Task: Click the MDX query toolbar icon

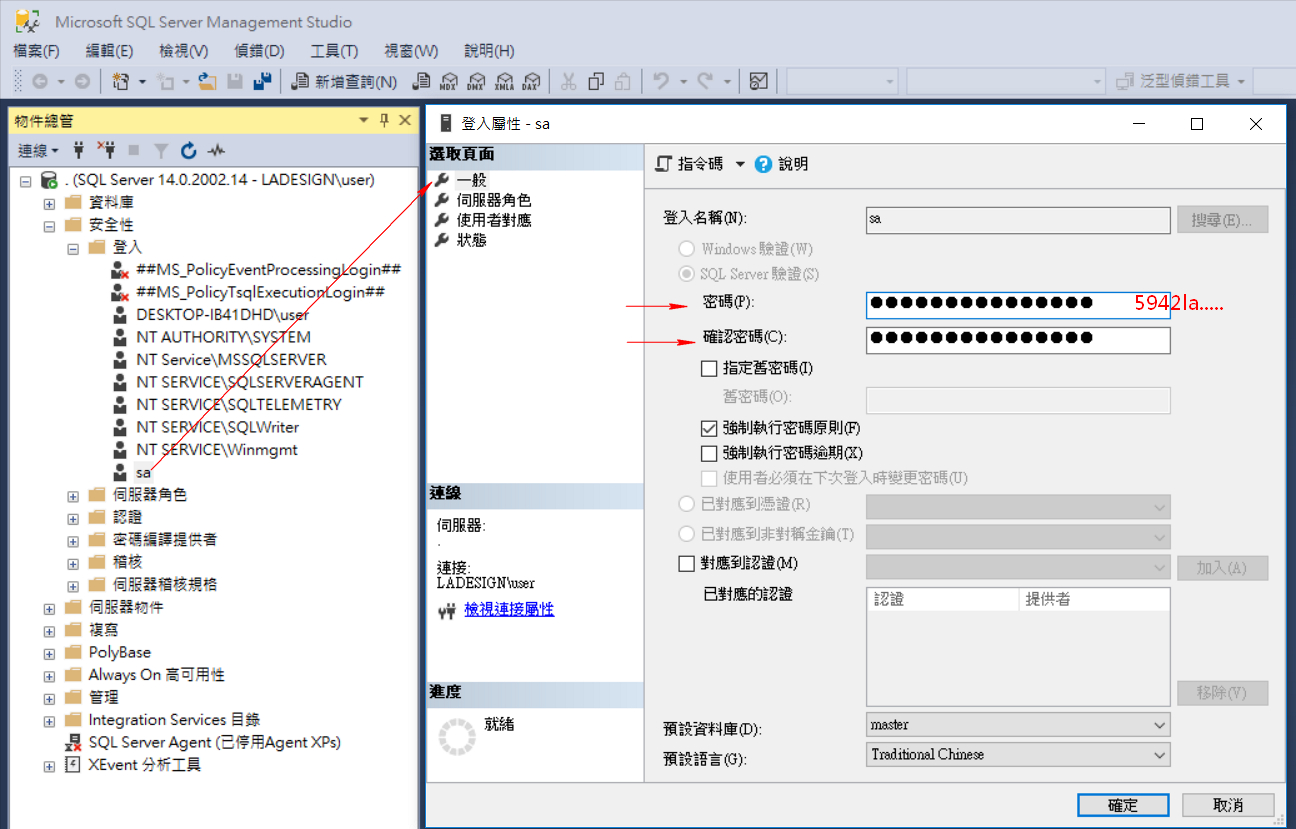Action: click(450, 81)
